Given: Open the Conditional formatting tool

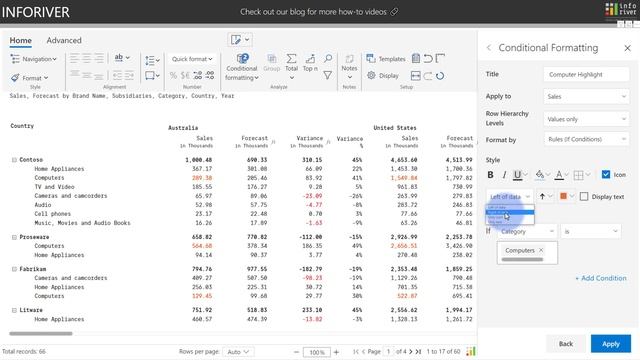Looking at the screenshot, I should pyautogui.click(x=242, y=67).
